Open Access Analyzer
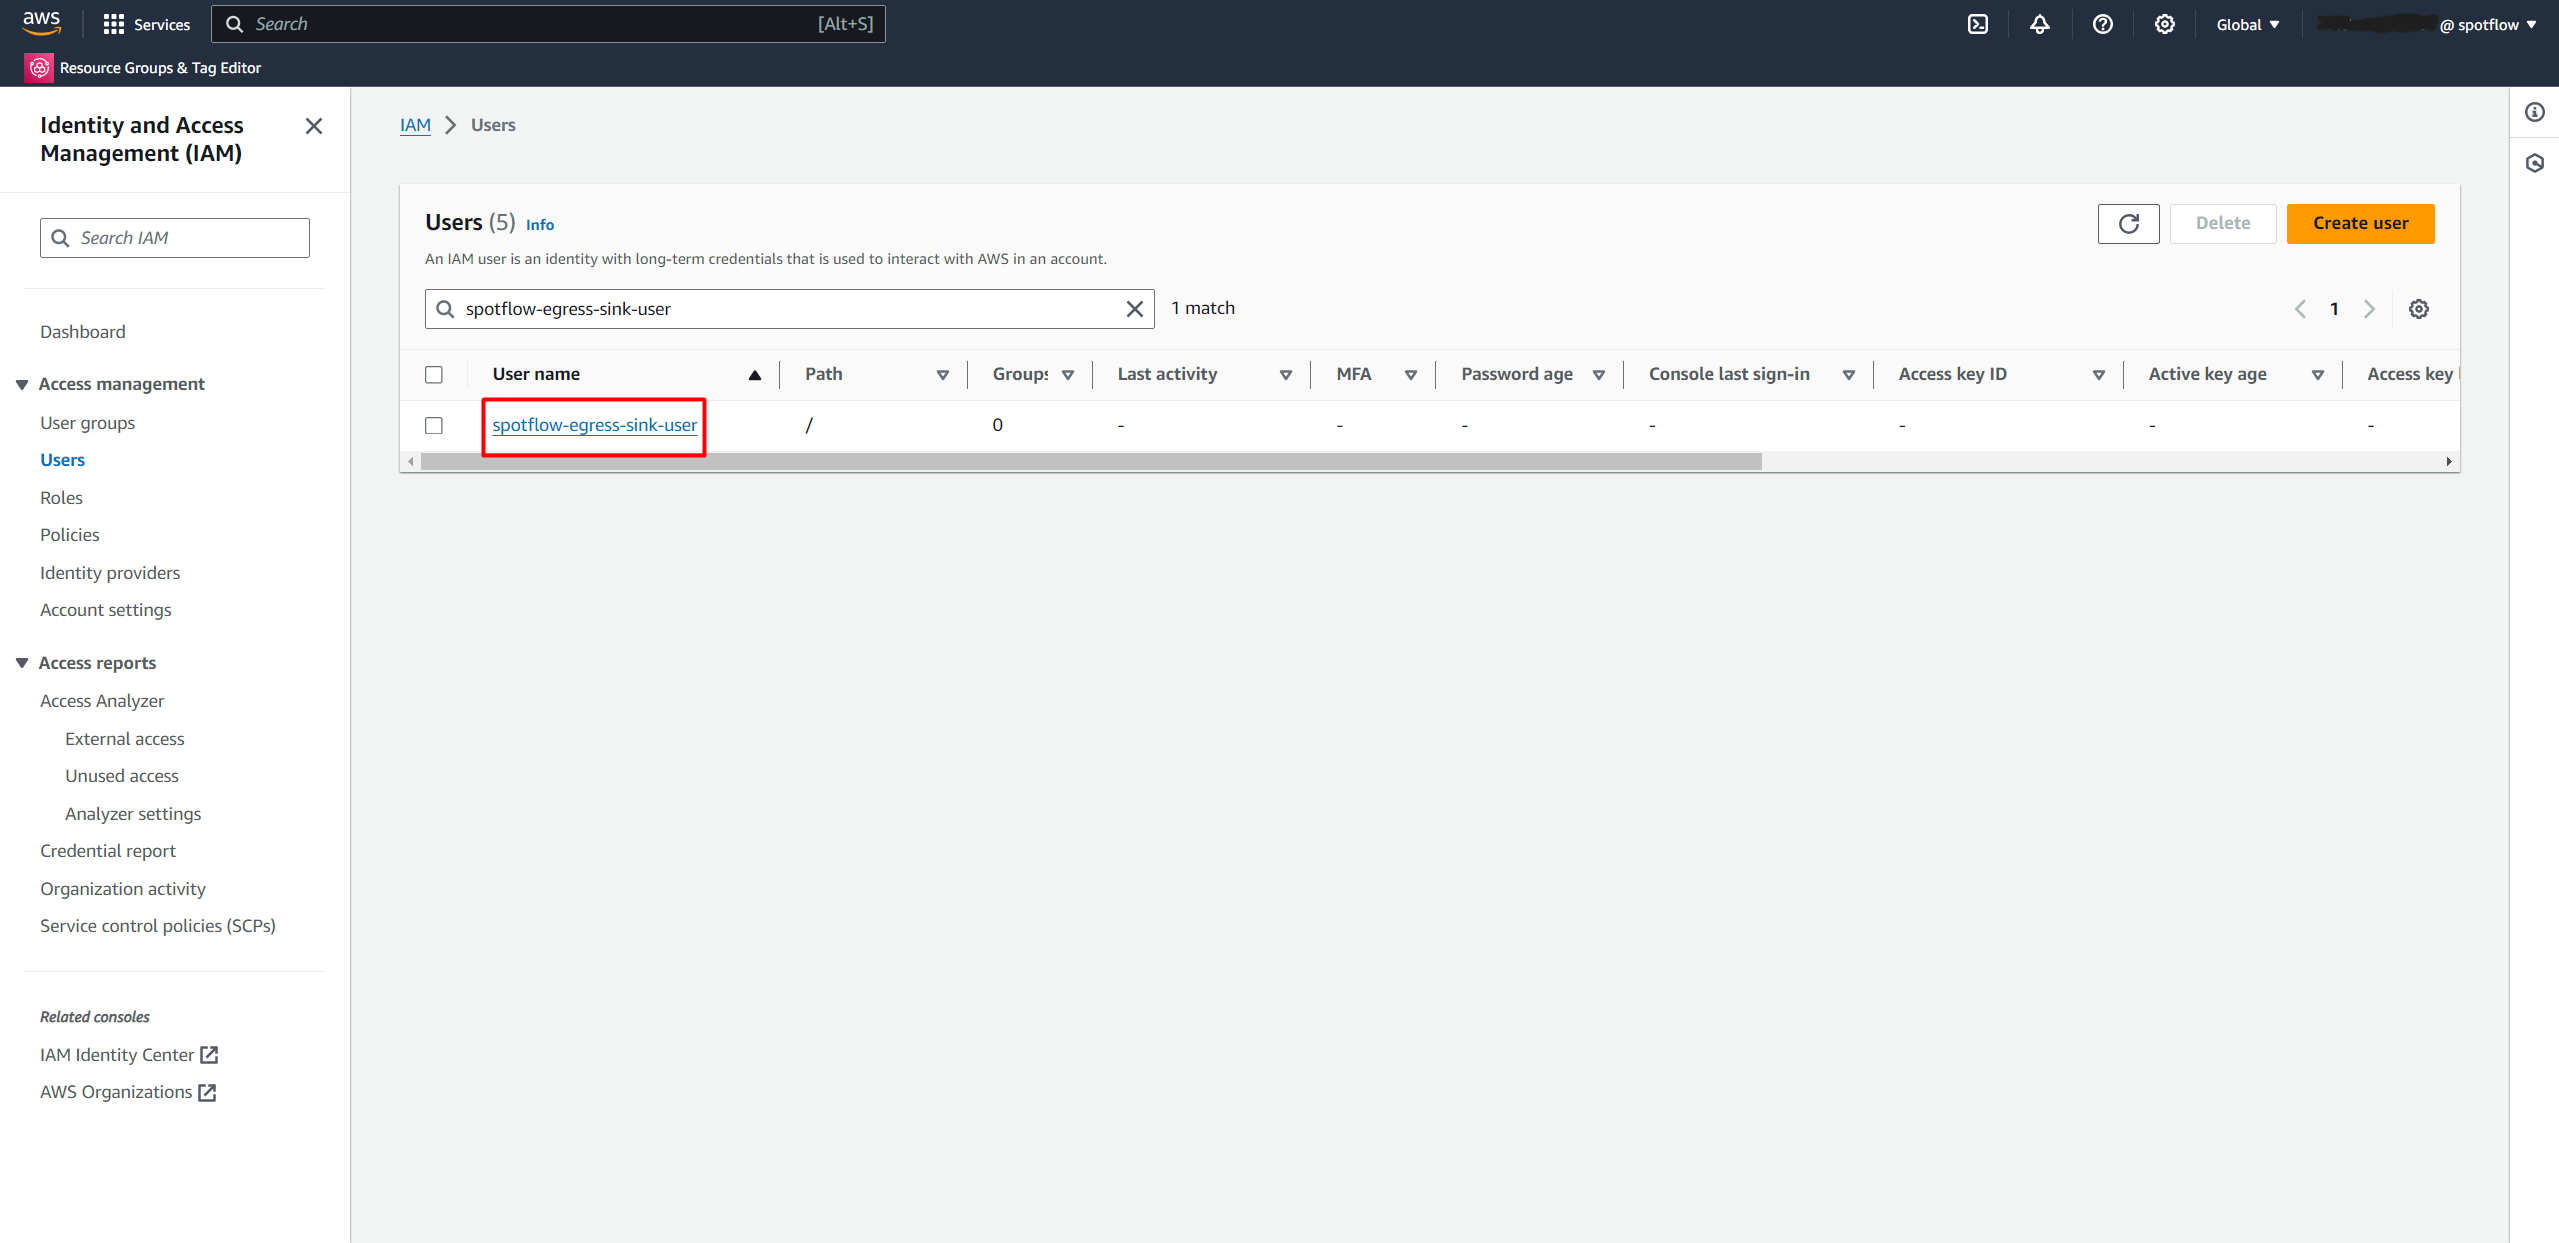This screenshot has width=2559, height=1243. coord(102,700)
